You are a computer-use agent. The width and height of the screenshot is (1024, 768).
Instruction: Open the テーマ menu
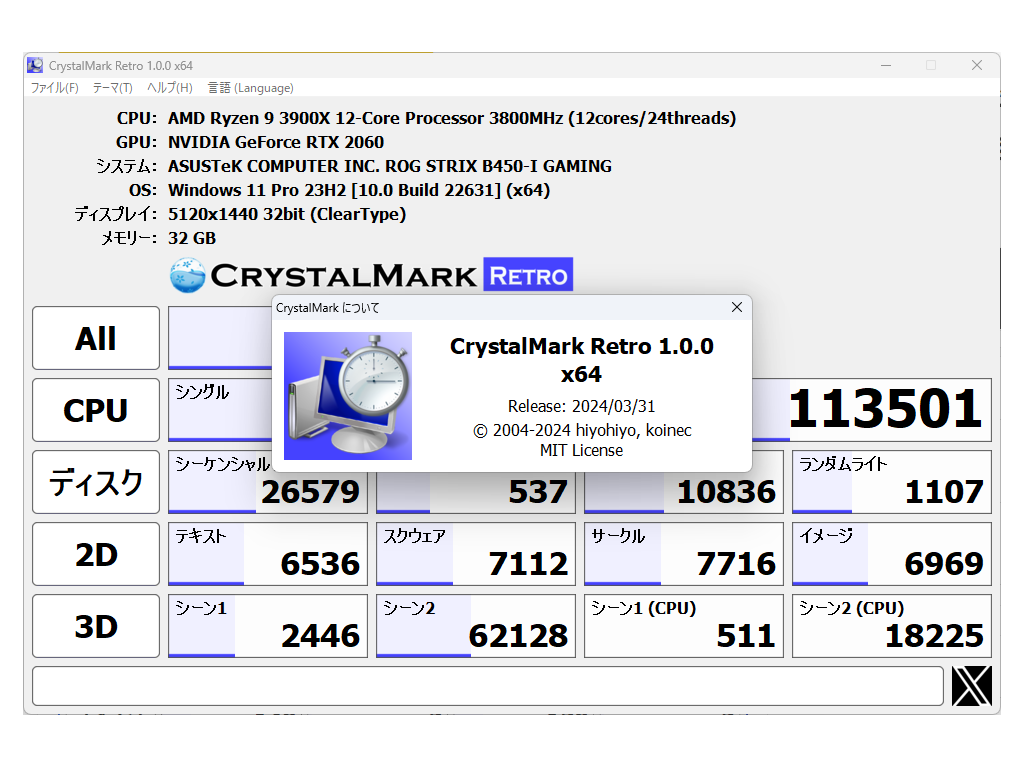pos(111,88)
